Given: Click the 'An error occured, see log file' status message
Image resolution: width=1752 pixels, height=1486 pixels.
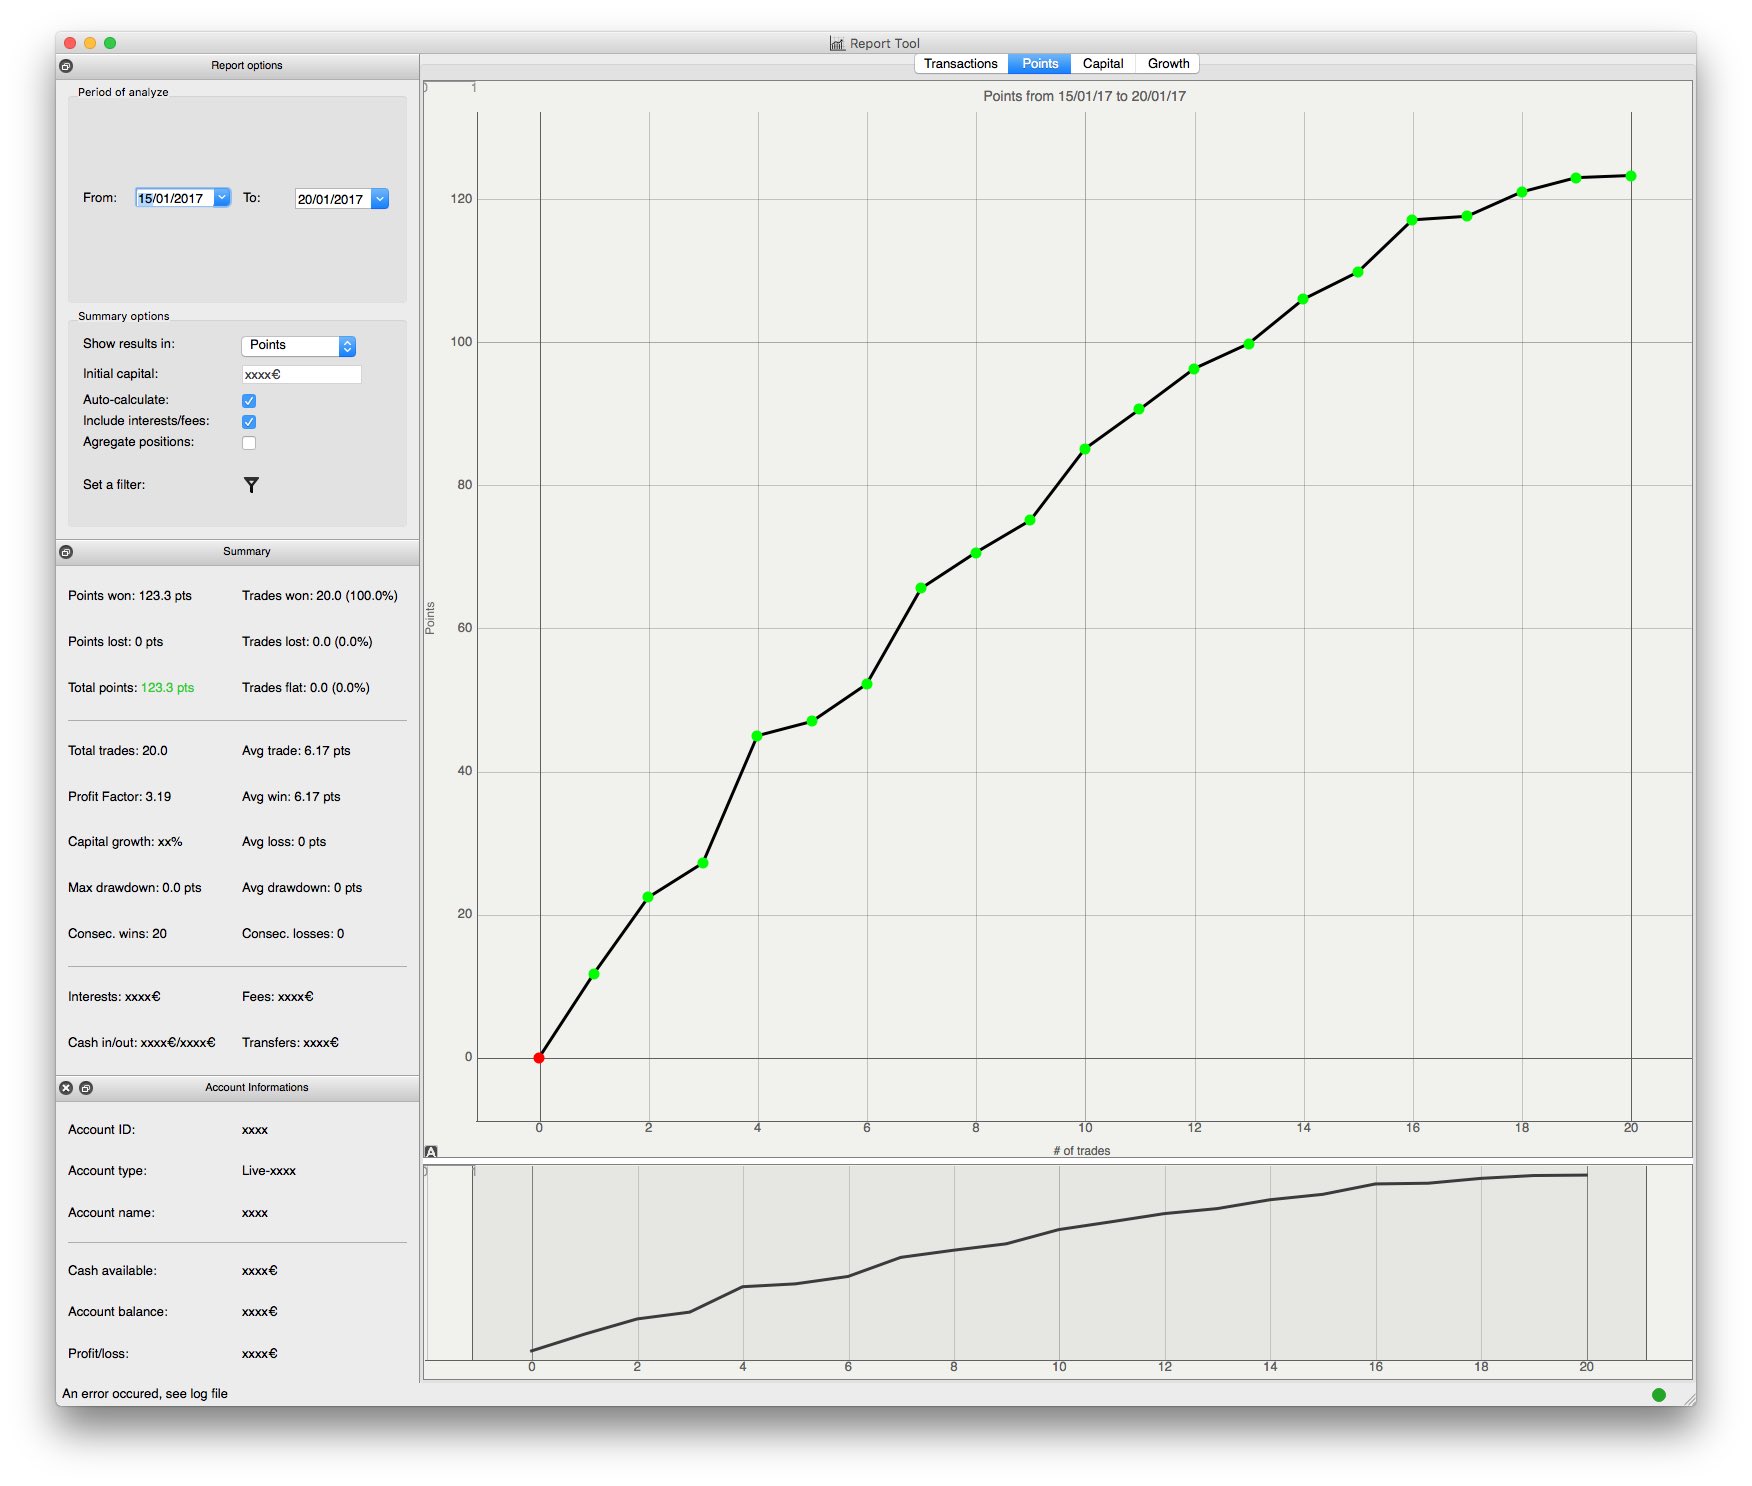Looking at the screenshot, I should 145,1394.
